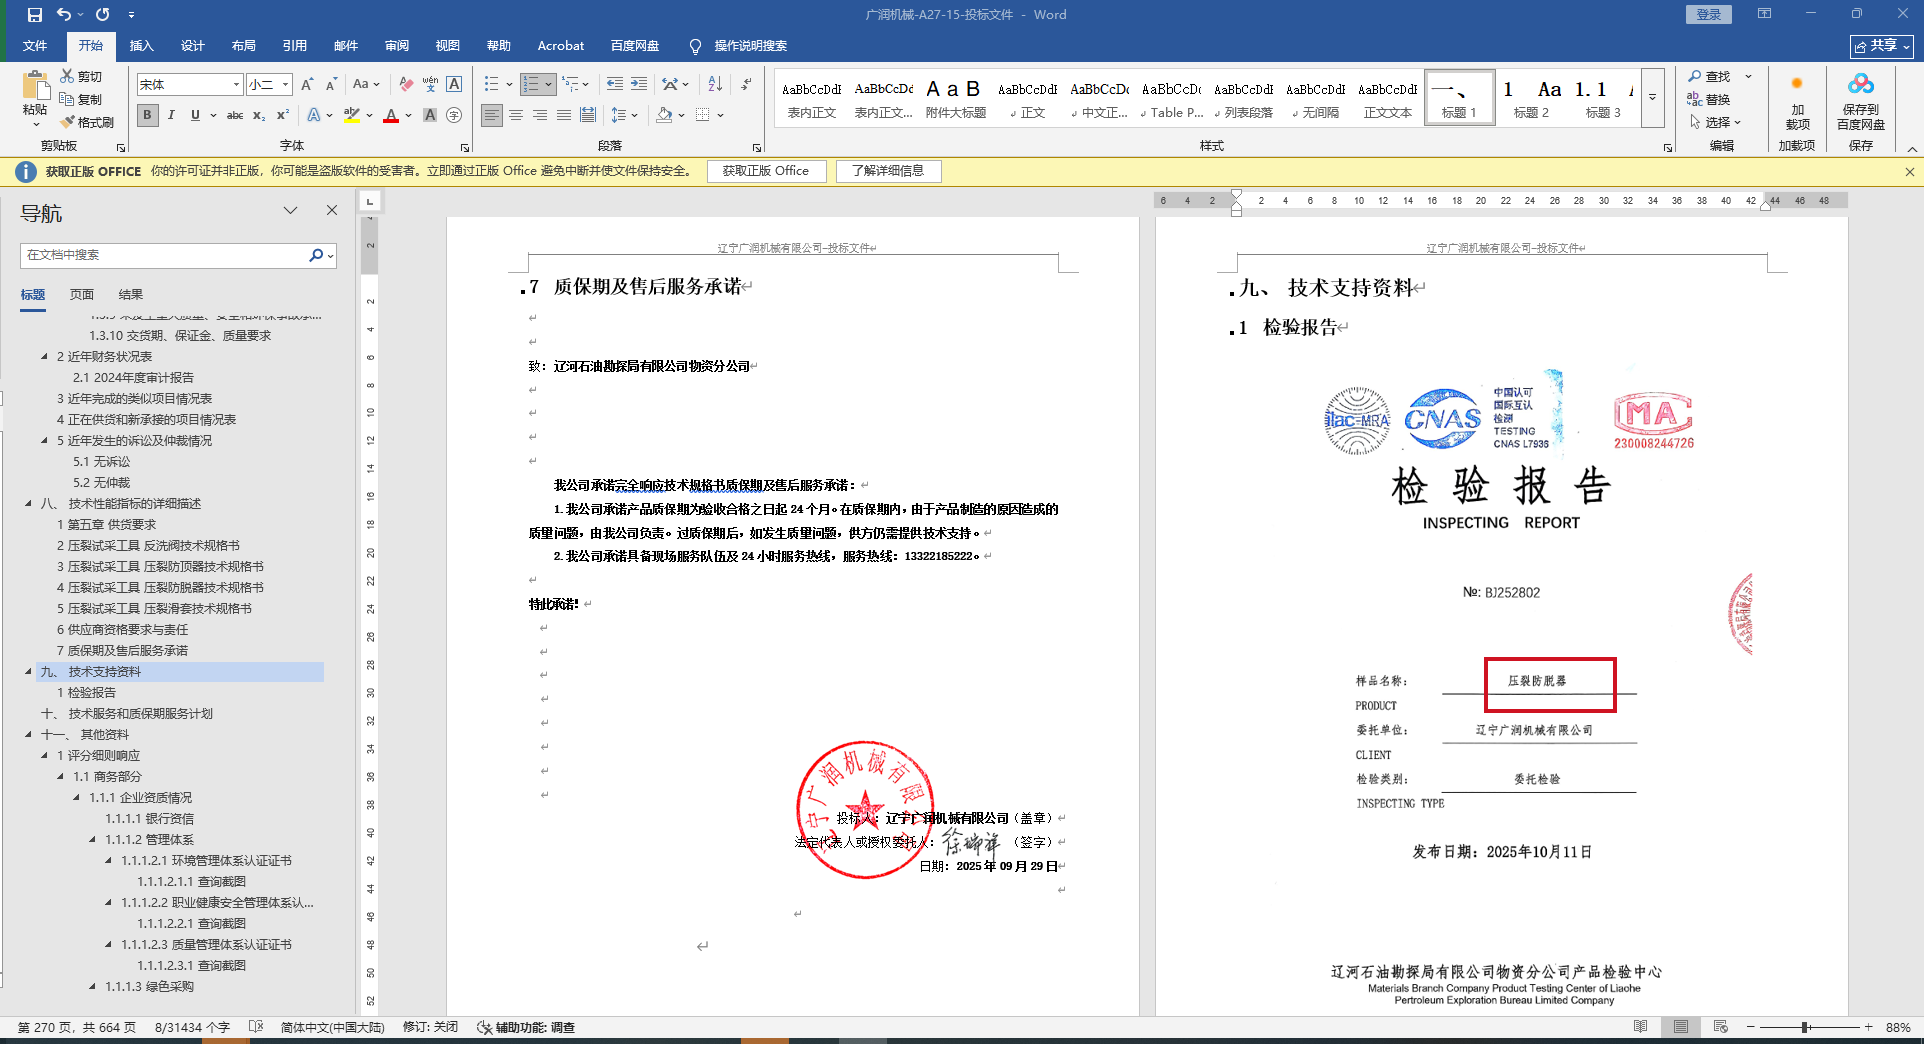
Task: Apply strikethrough (abc) formatting
Action: [x=235, y=115]
